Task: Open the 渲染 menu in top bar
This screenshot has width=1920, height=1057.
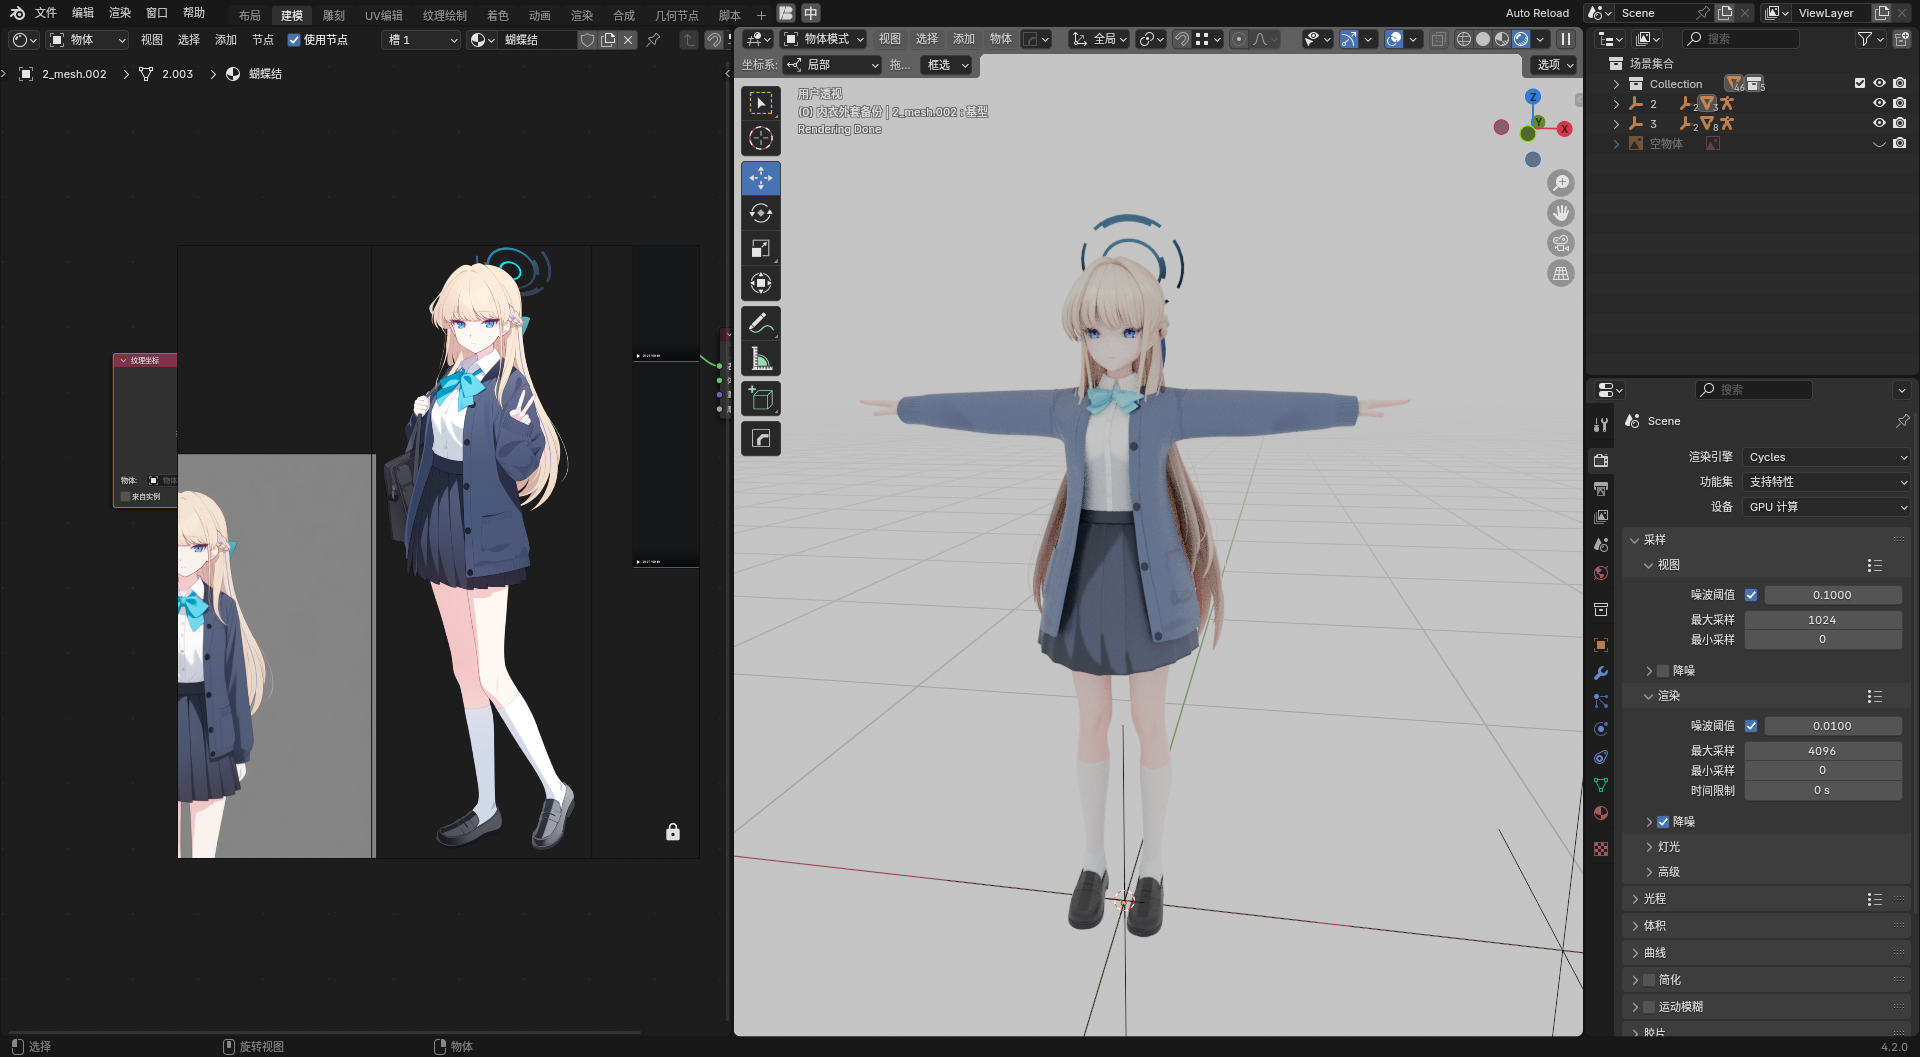Action: [x=120, y=13]
